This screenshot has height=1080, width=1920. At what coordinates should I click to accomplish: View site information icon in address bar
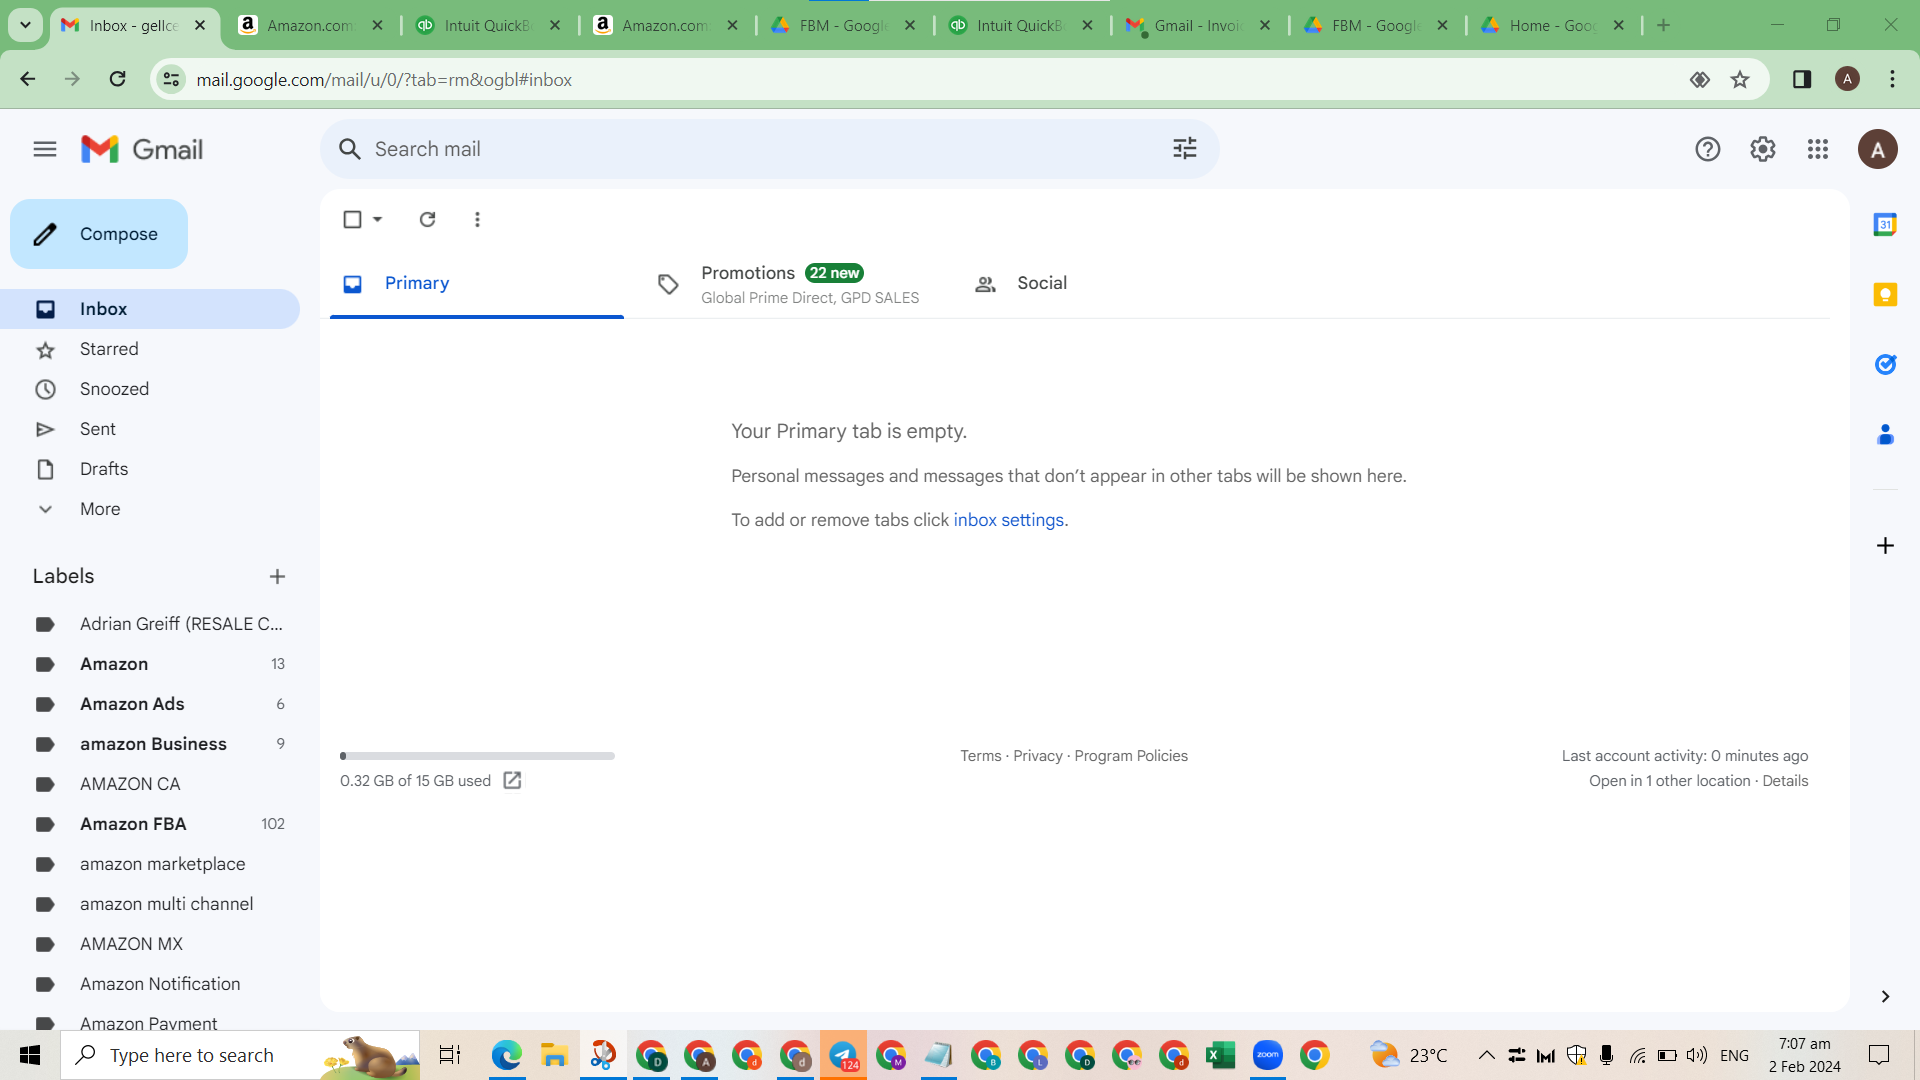172,79
